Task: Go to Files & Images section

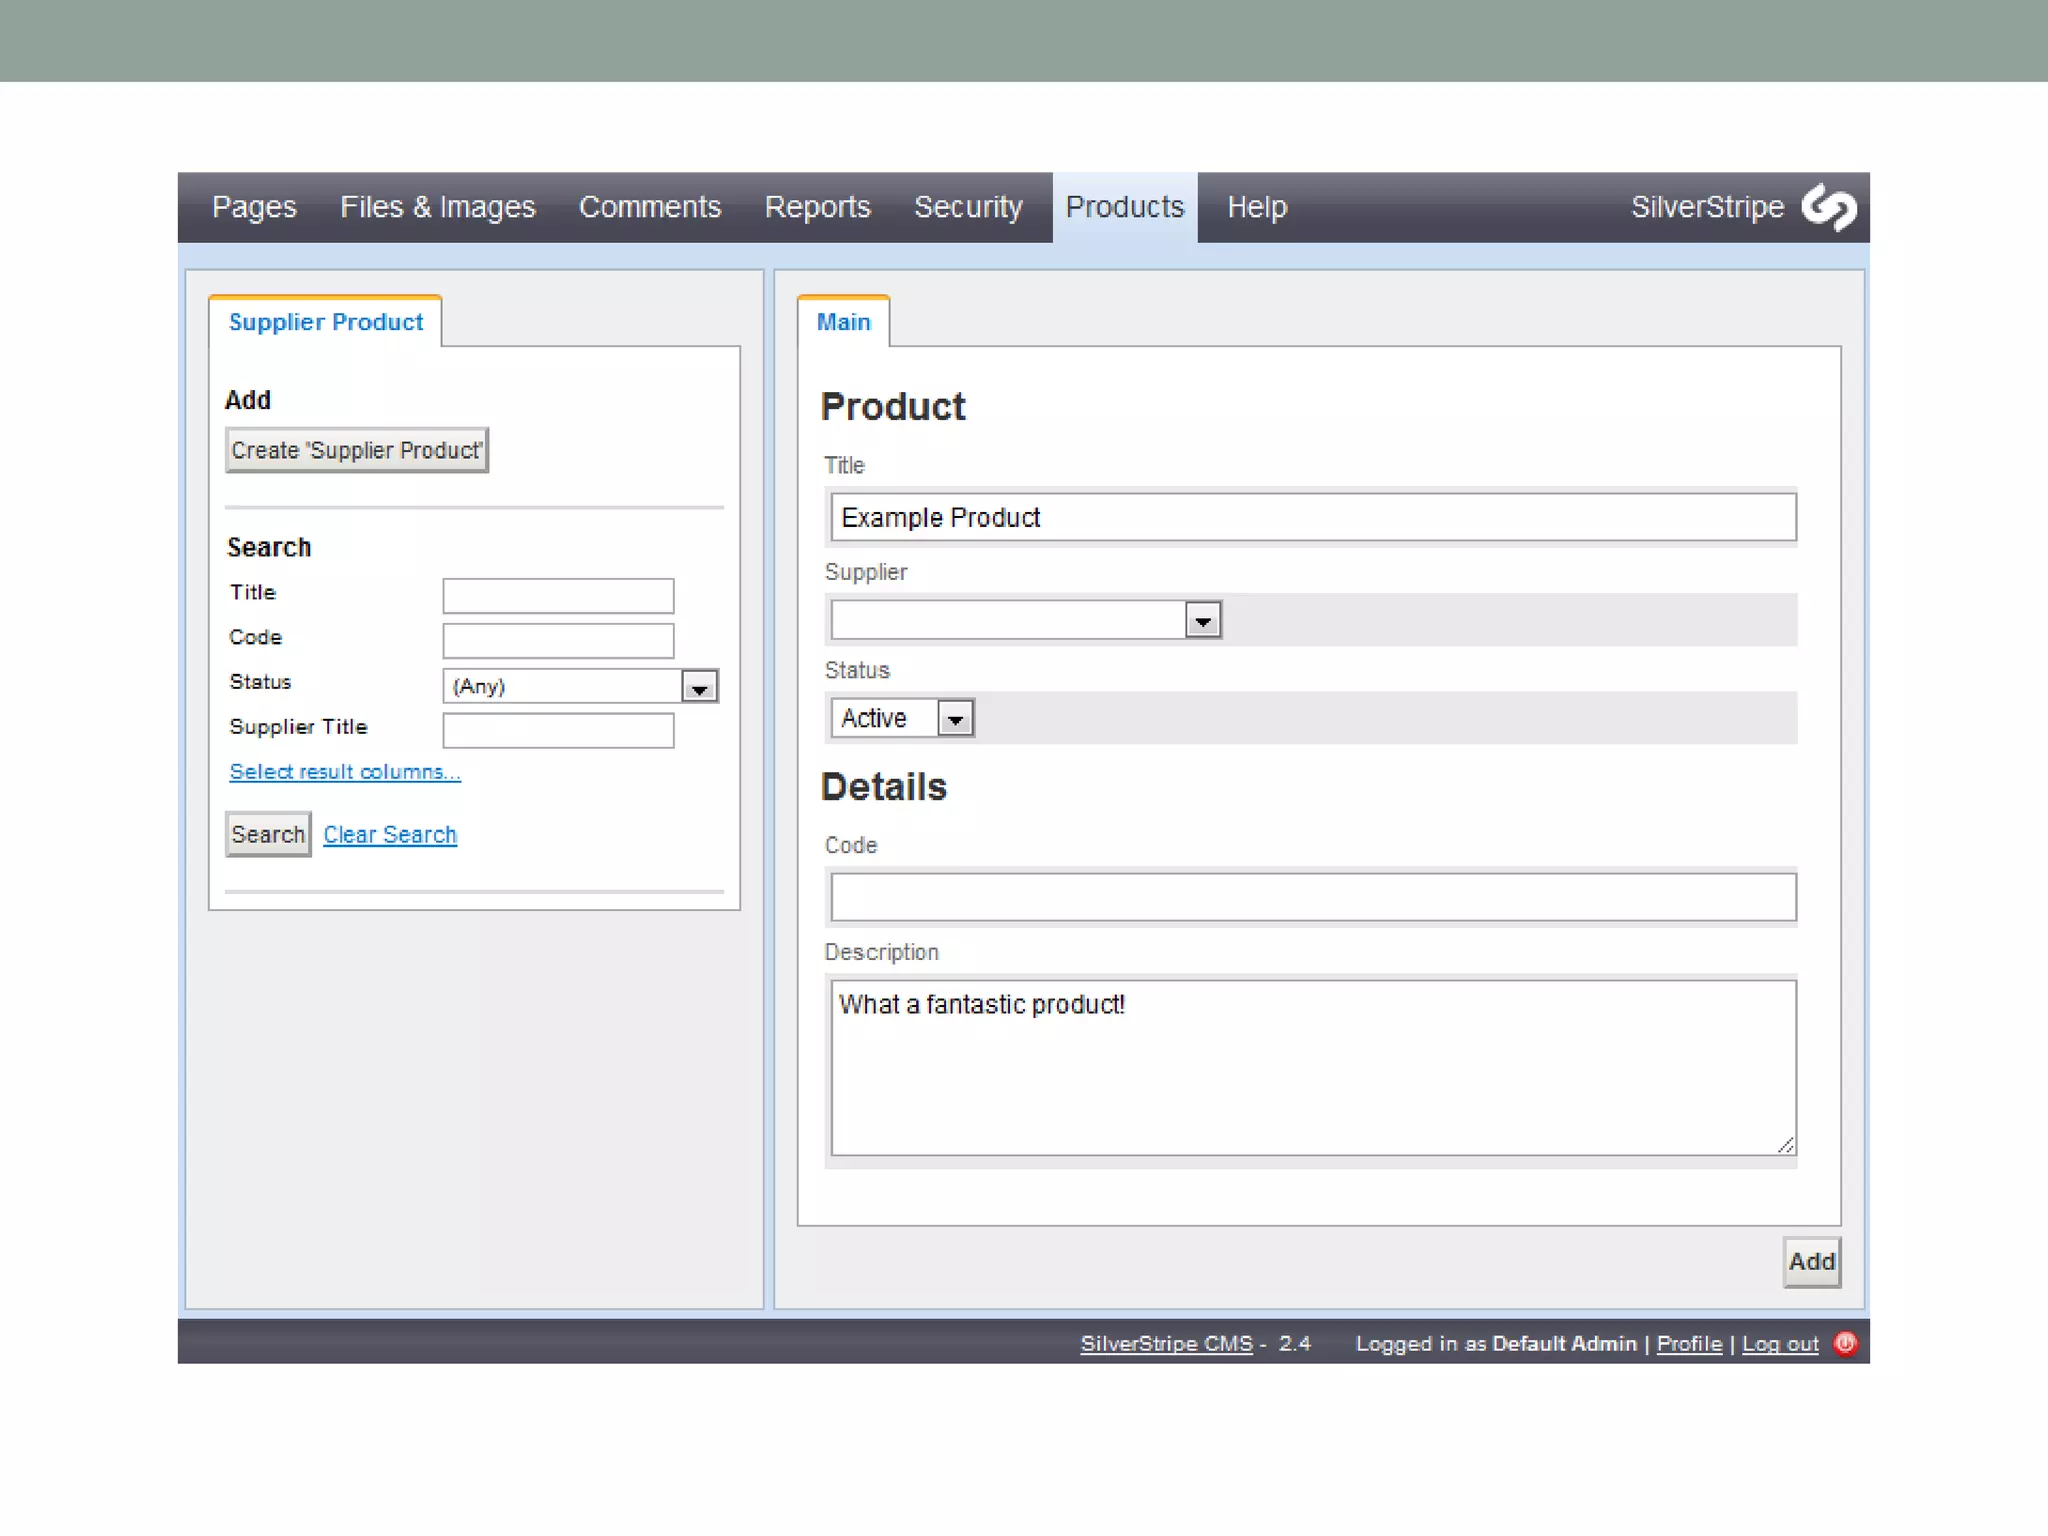Action: (x=437, y=207)
